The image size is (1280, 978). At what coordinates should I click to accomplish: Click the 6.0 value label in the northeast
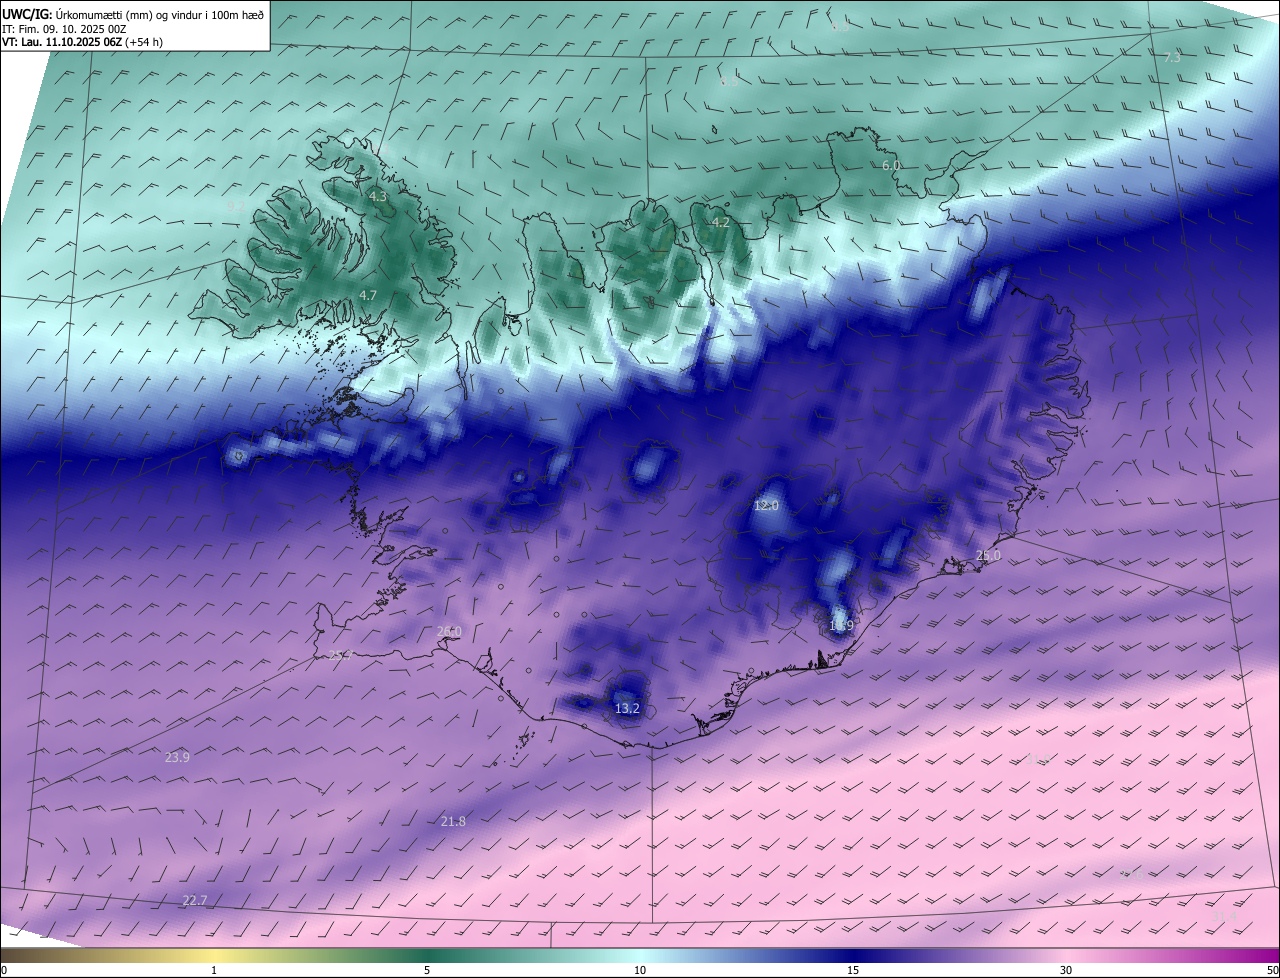pos(891,165)
